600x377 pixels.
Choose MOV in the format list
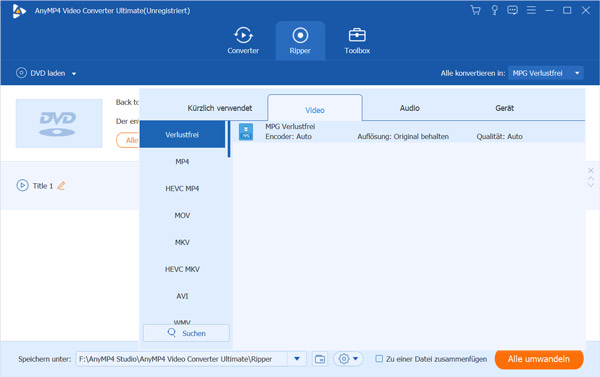tap(182, 215)
